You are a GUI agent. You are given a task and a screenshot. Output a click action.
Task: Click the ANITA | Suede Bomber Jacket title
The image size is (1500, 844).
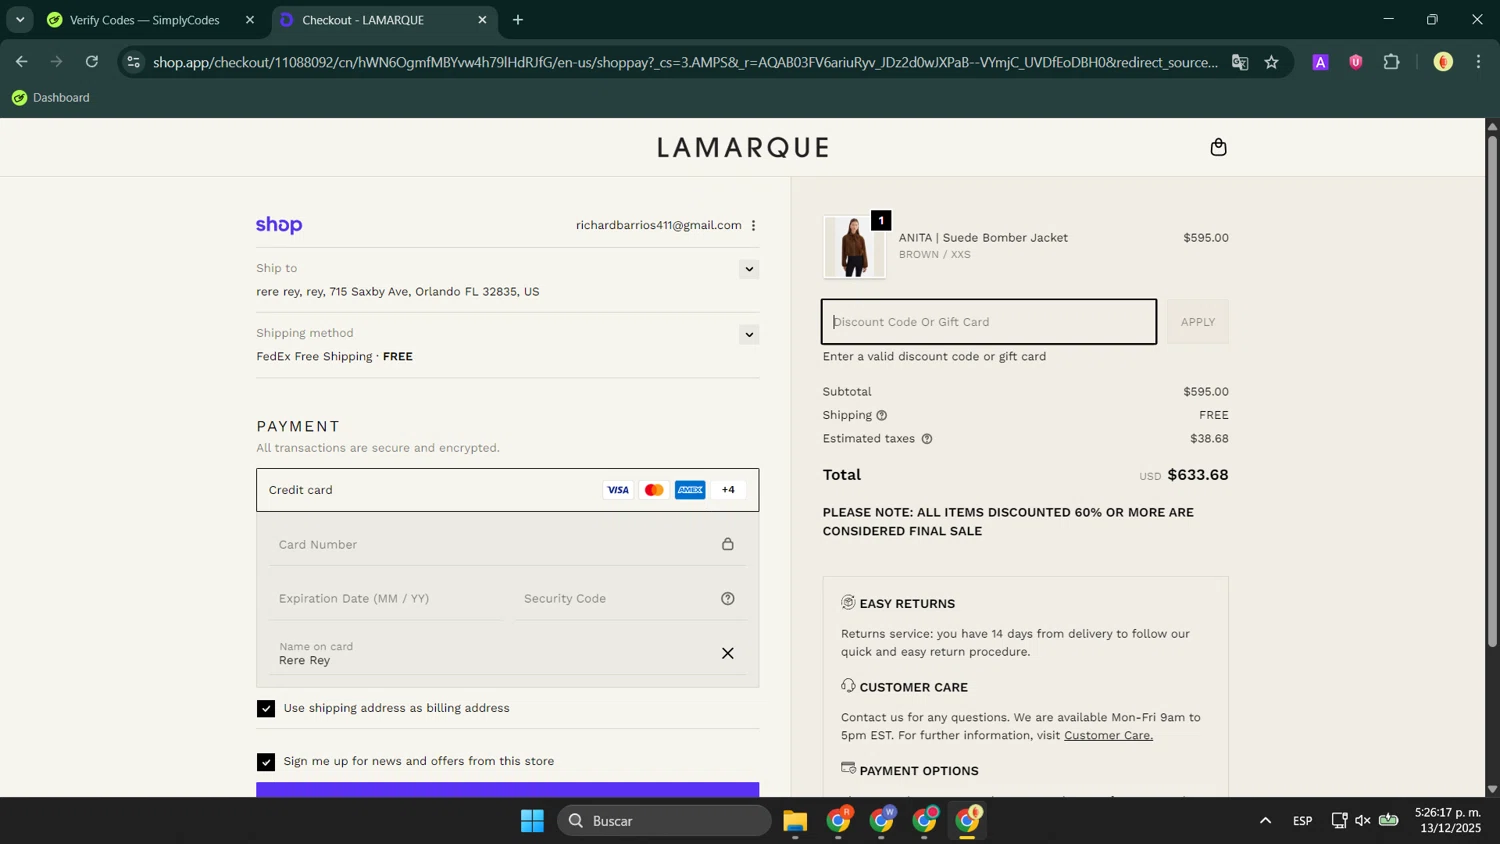983,238
